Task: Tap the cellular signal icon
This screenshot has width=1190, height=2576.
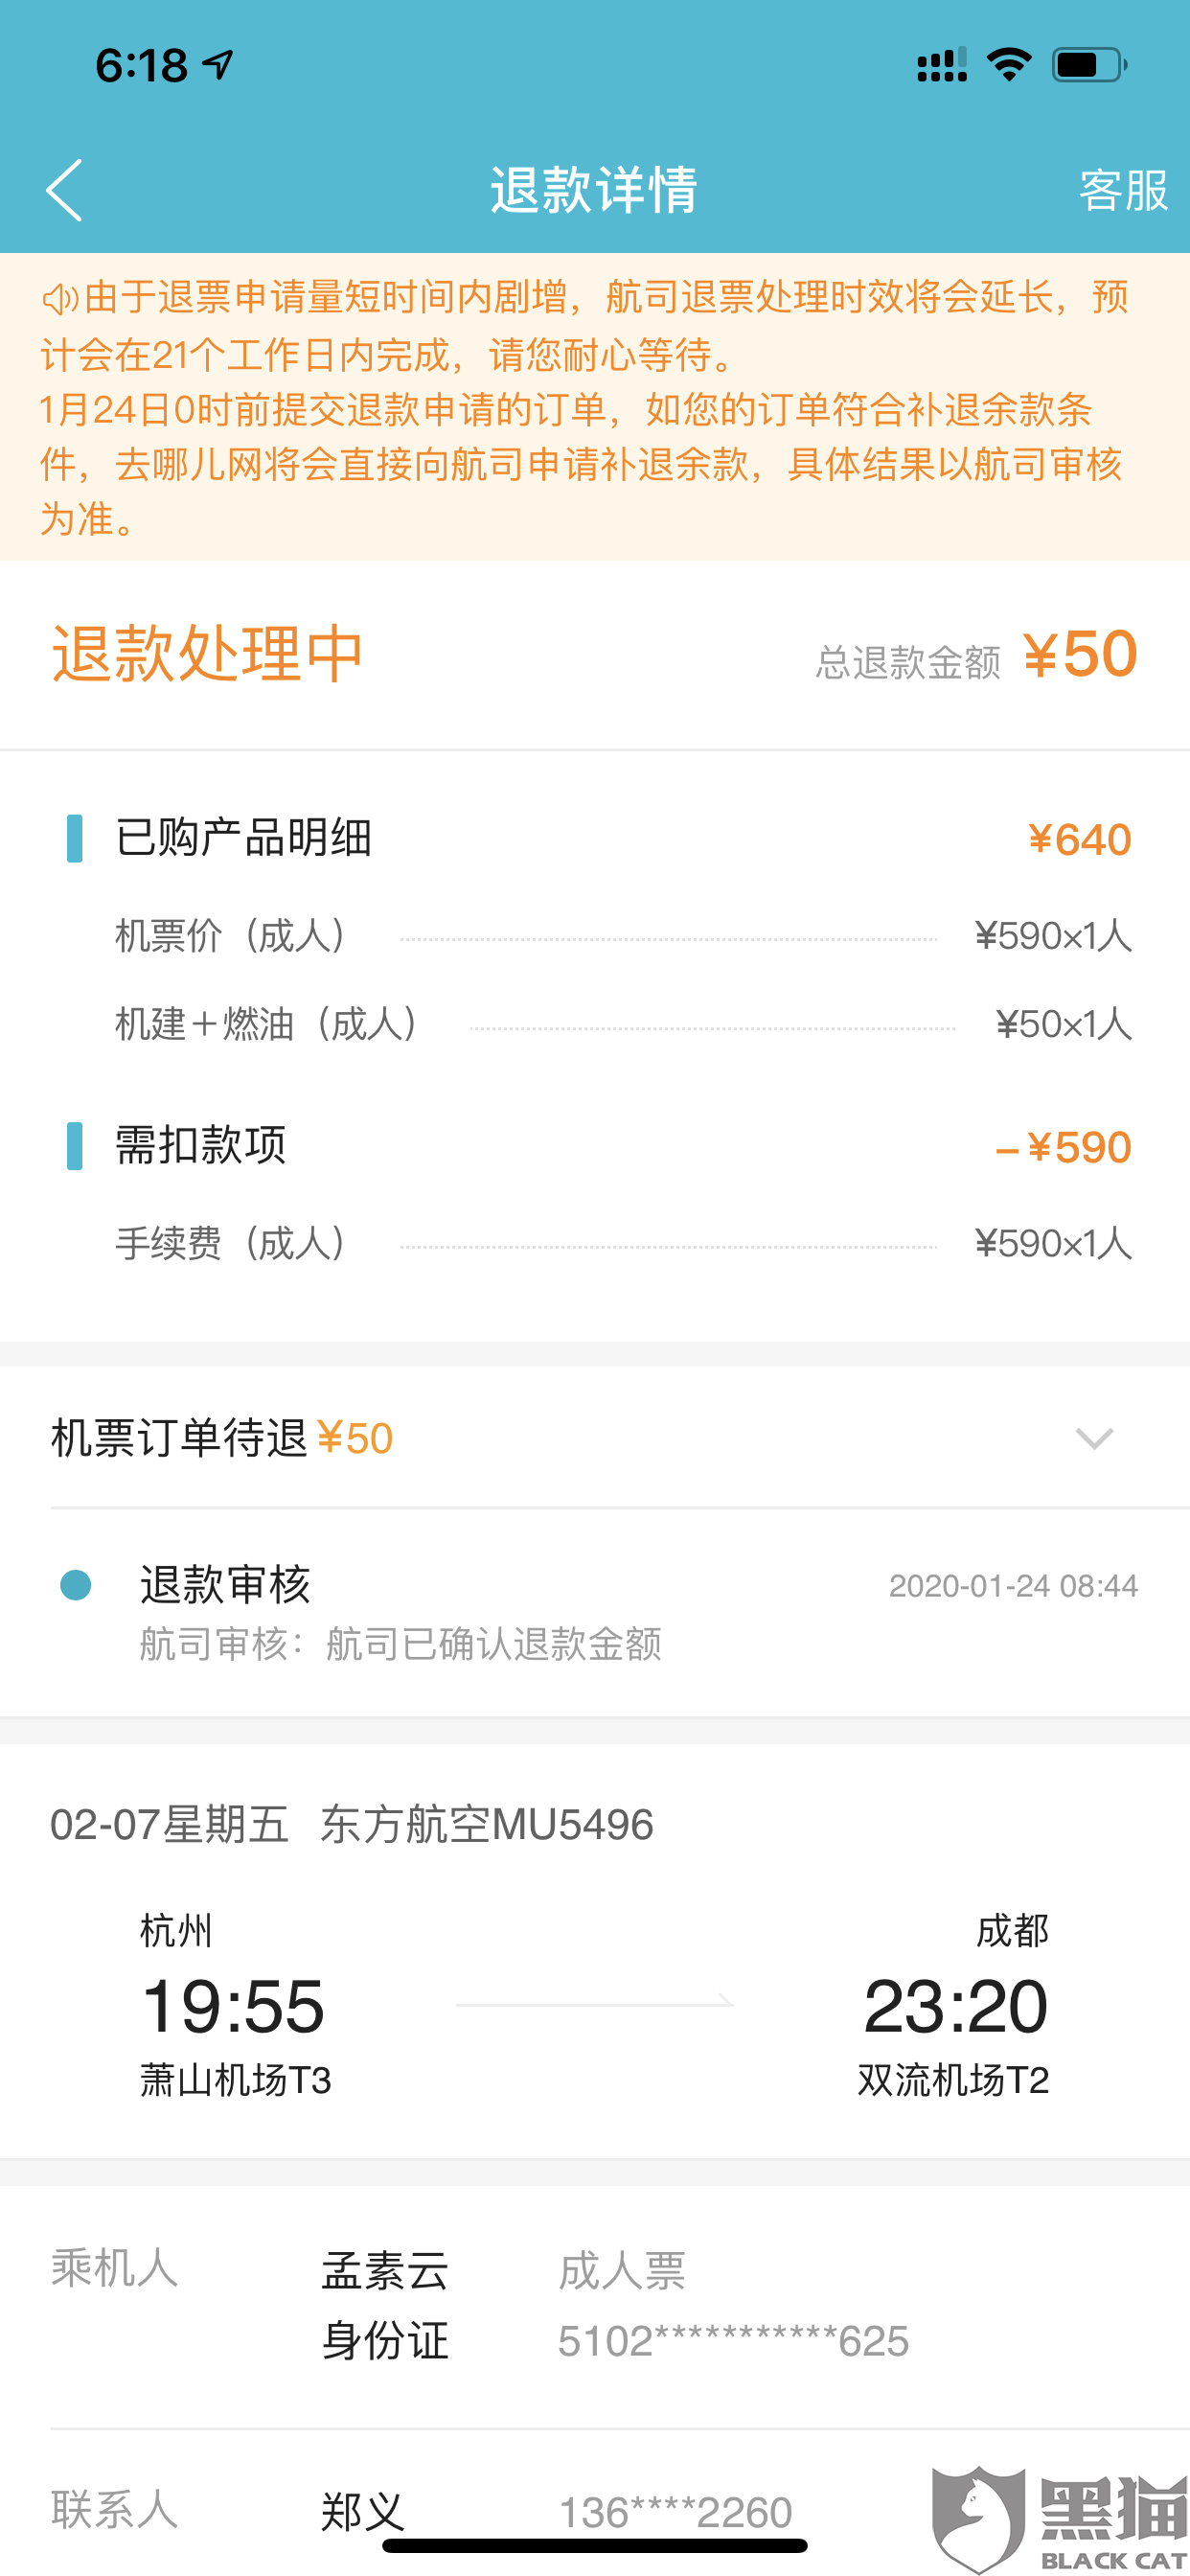Action: [x=941, y=65]
